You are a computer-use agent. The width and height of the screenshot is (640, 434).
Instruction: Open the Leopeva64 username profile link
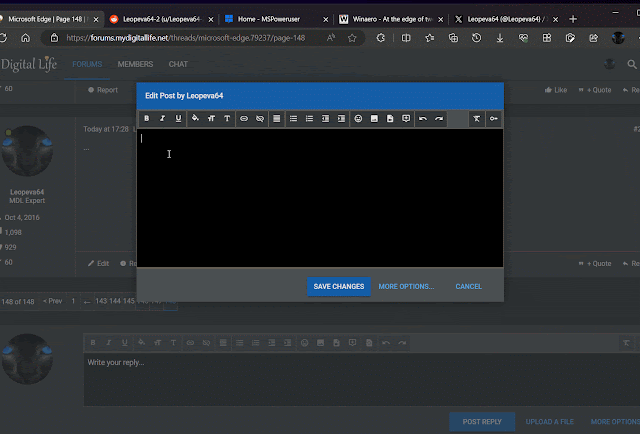tap(27, 192)
